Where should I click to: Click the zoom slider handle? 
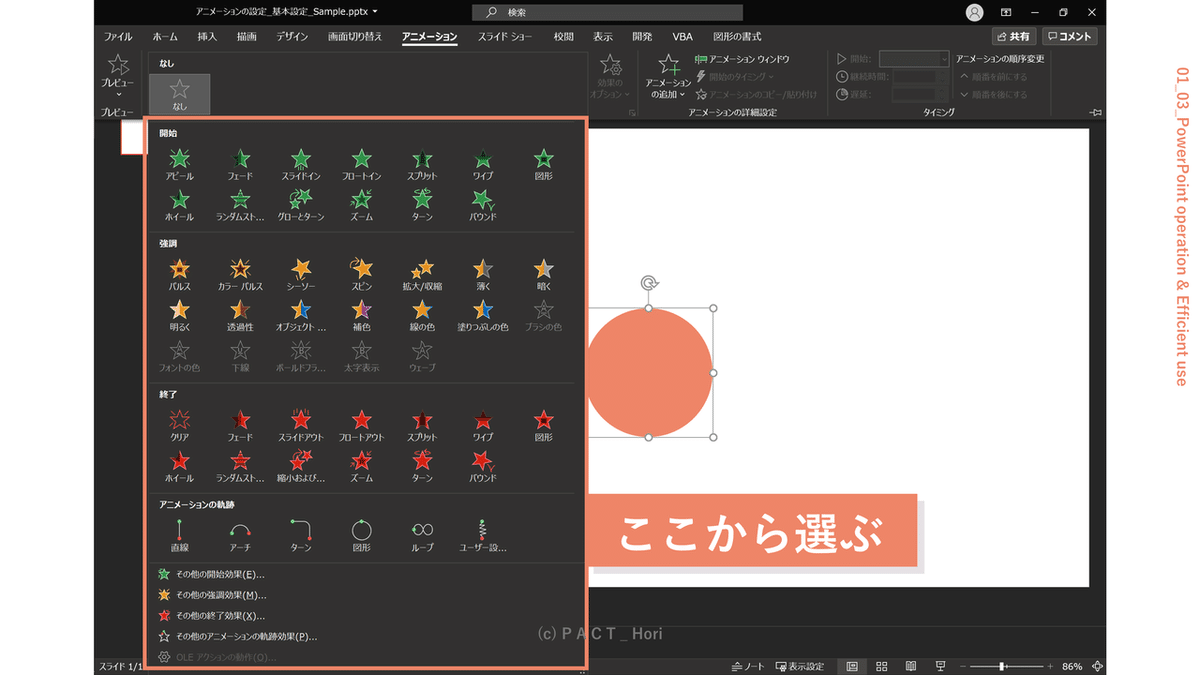tap(1002, 666)
